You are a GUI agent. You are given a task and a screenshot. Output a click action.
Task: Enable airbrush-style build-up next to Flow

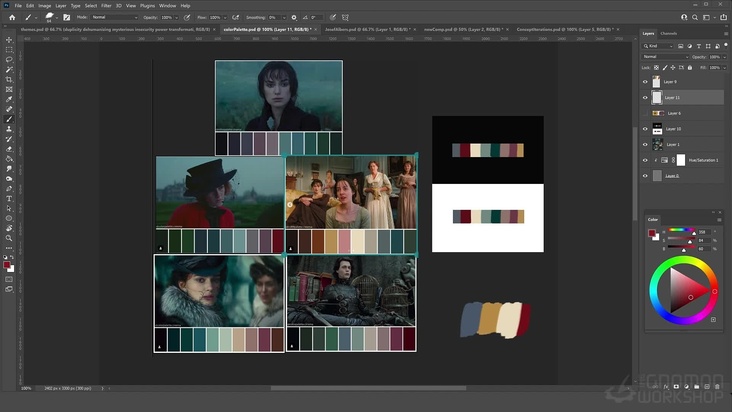click(x=236, y=17)
